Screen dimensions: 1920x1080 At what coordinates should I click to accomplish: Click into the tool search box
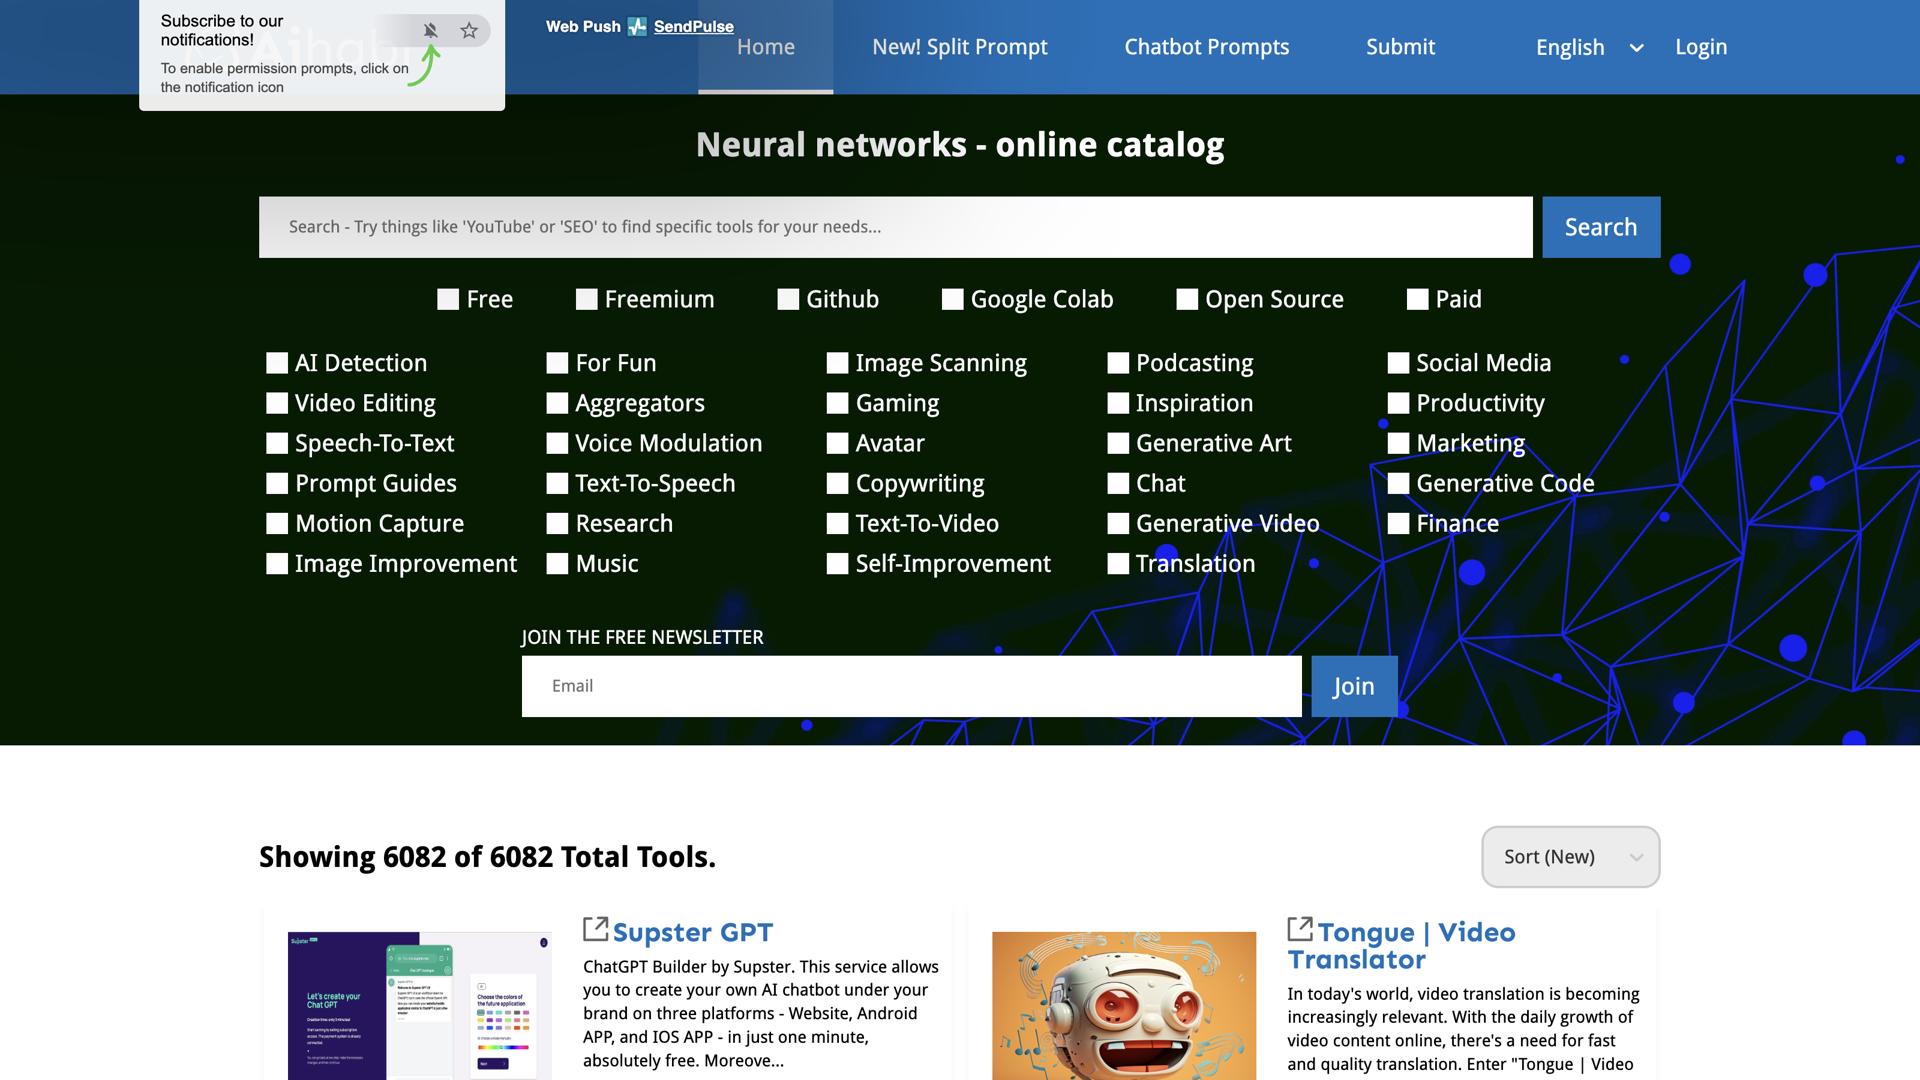(x=895, y=227)
